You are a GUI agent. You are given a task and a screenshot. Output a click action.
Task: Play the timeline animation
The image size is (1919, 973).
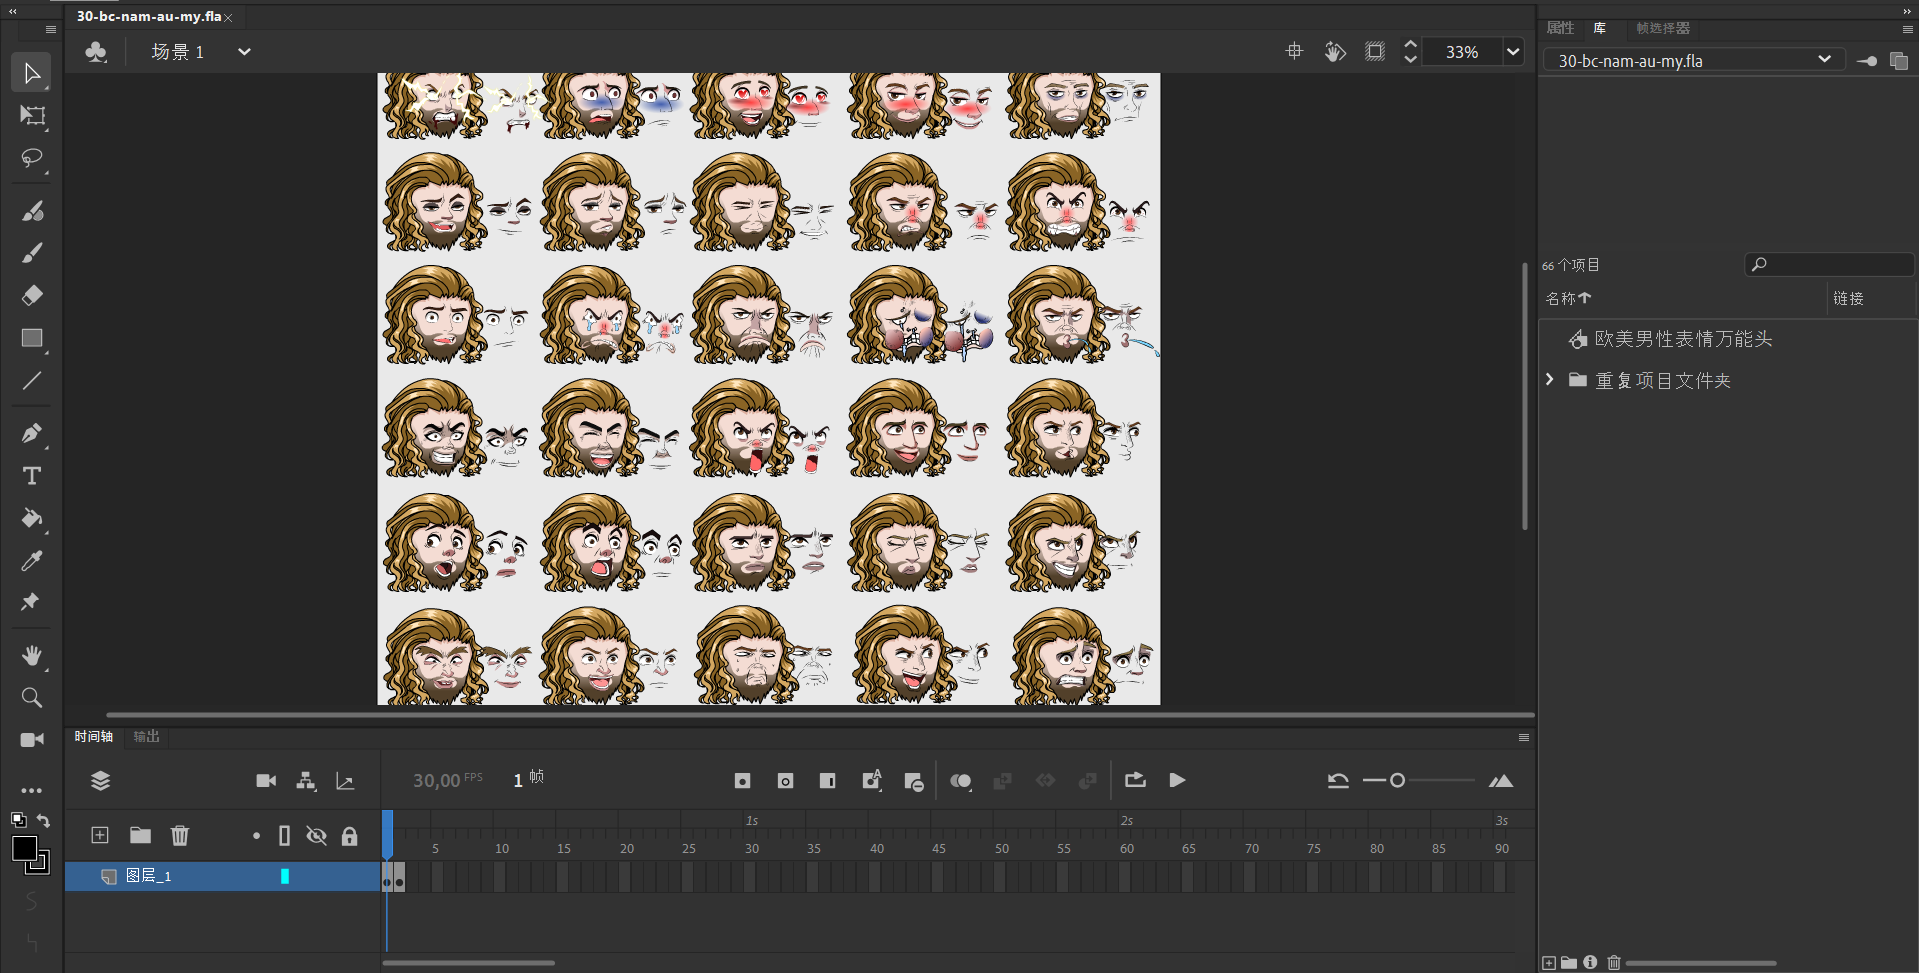(x=1177, y=781)
